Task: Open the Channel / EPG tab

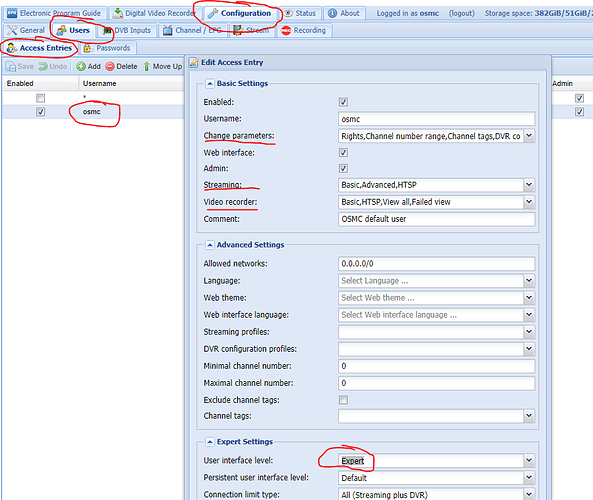Action: tap(193, 30)
